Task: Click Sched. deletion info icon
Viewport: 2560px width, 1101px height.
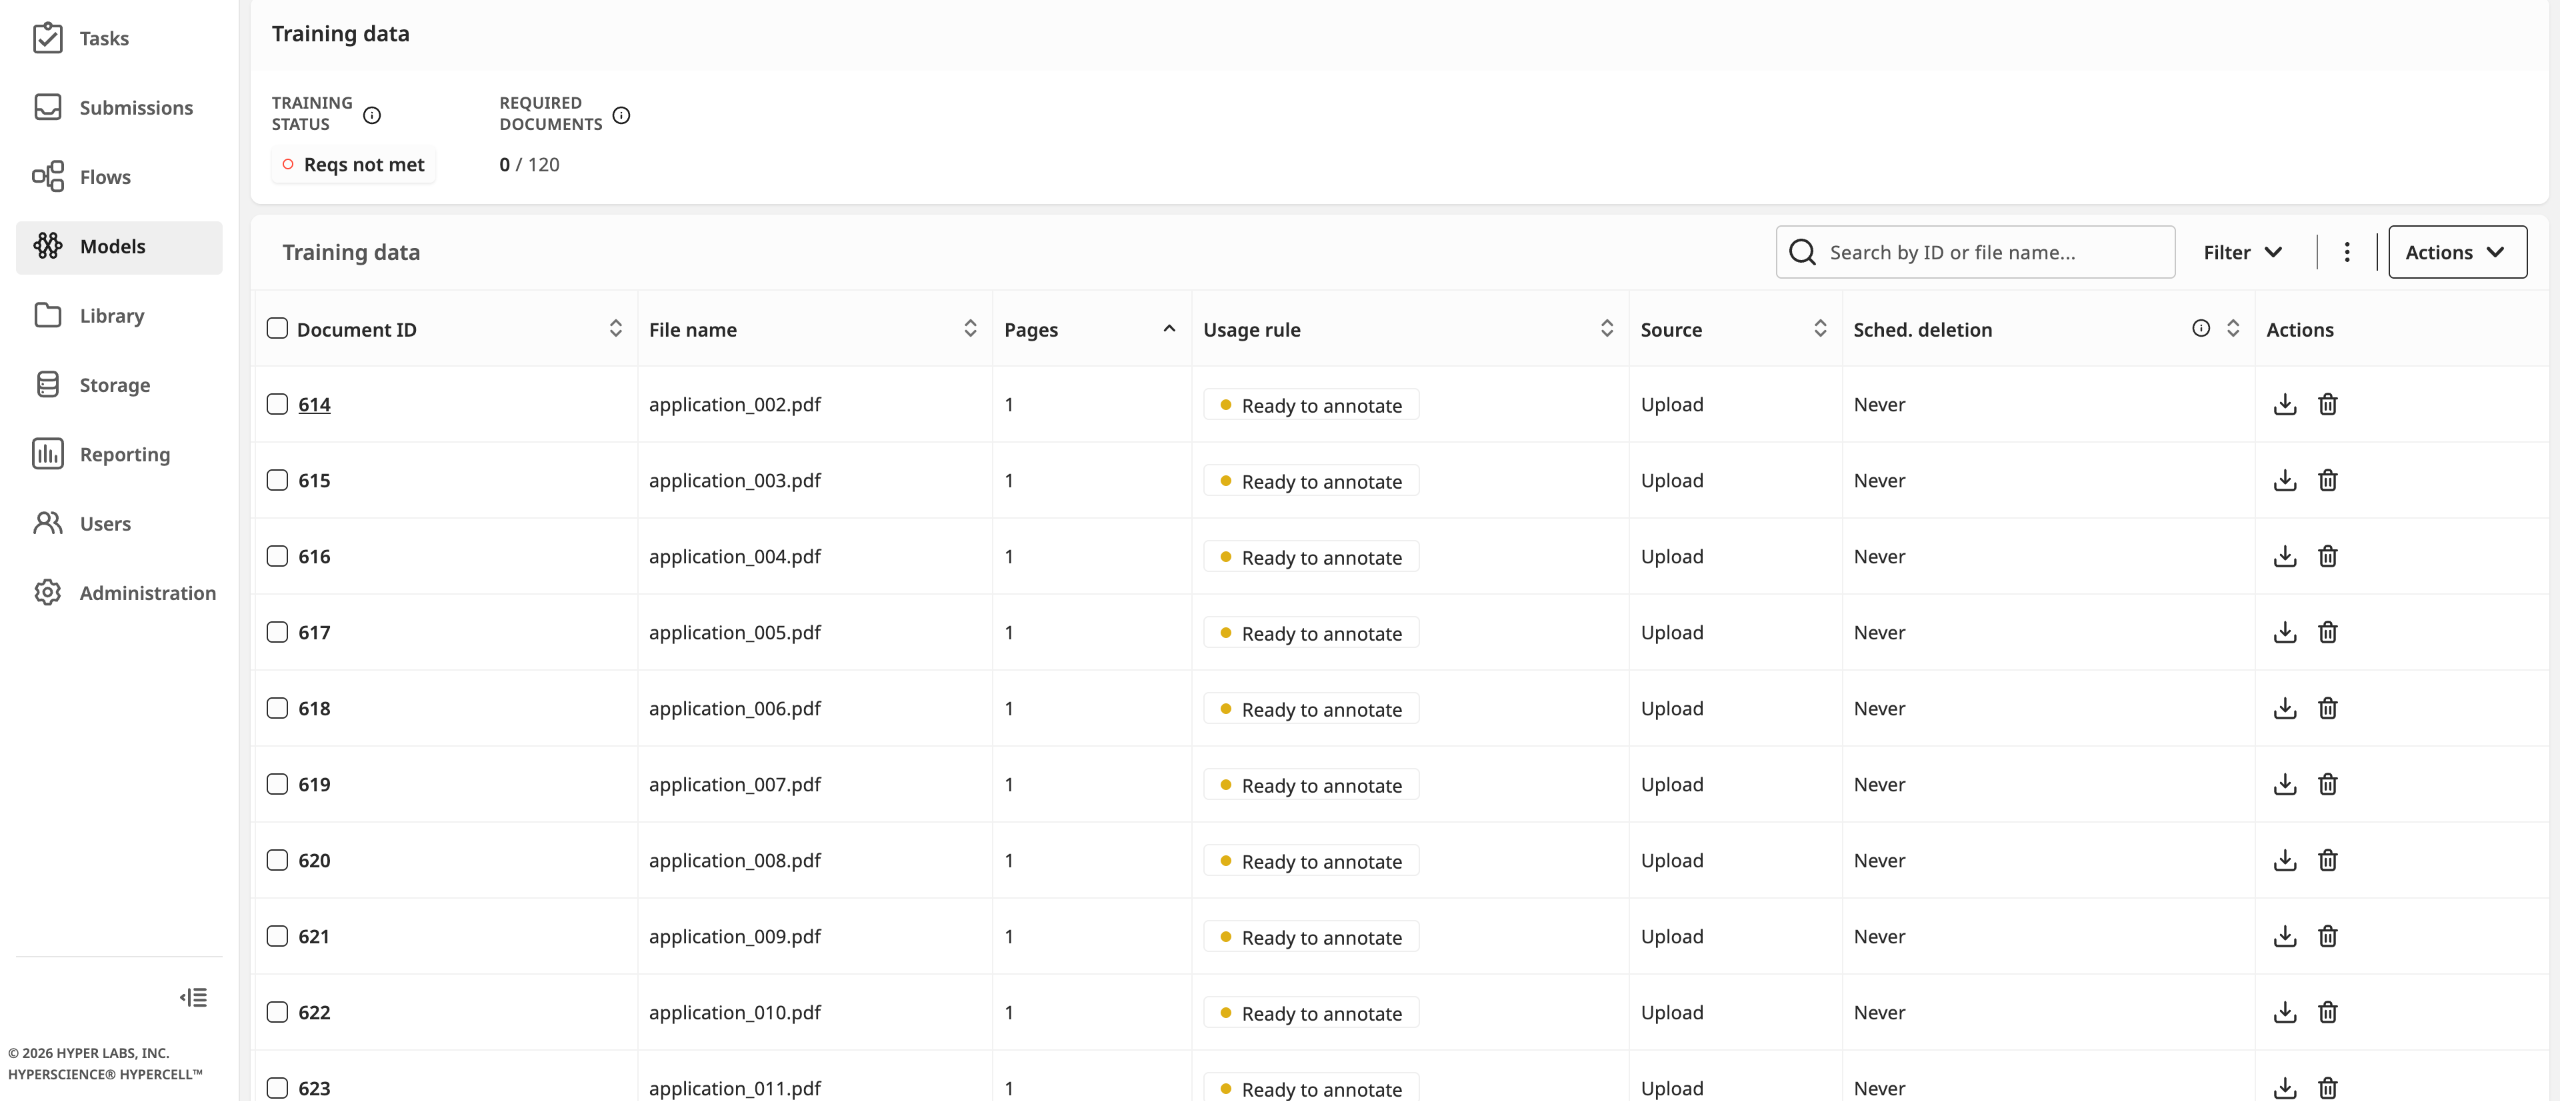Action: pos(2200,328)
